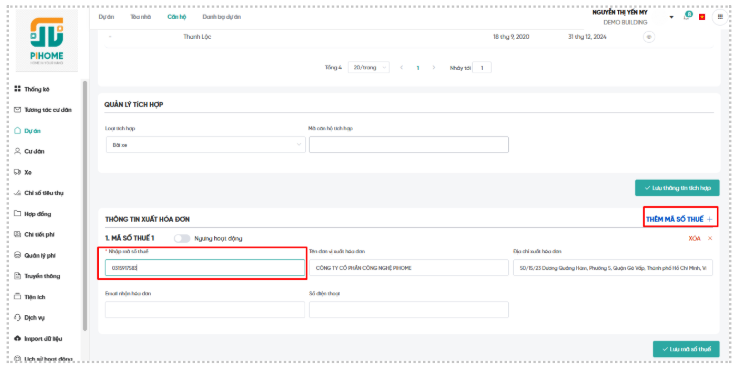Switch to the Danh bạ dự án tab
Viewport: 736px width, 368px height.
pos(222,17)
